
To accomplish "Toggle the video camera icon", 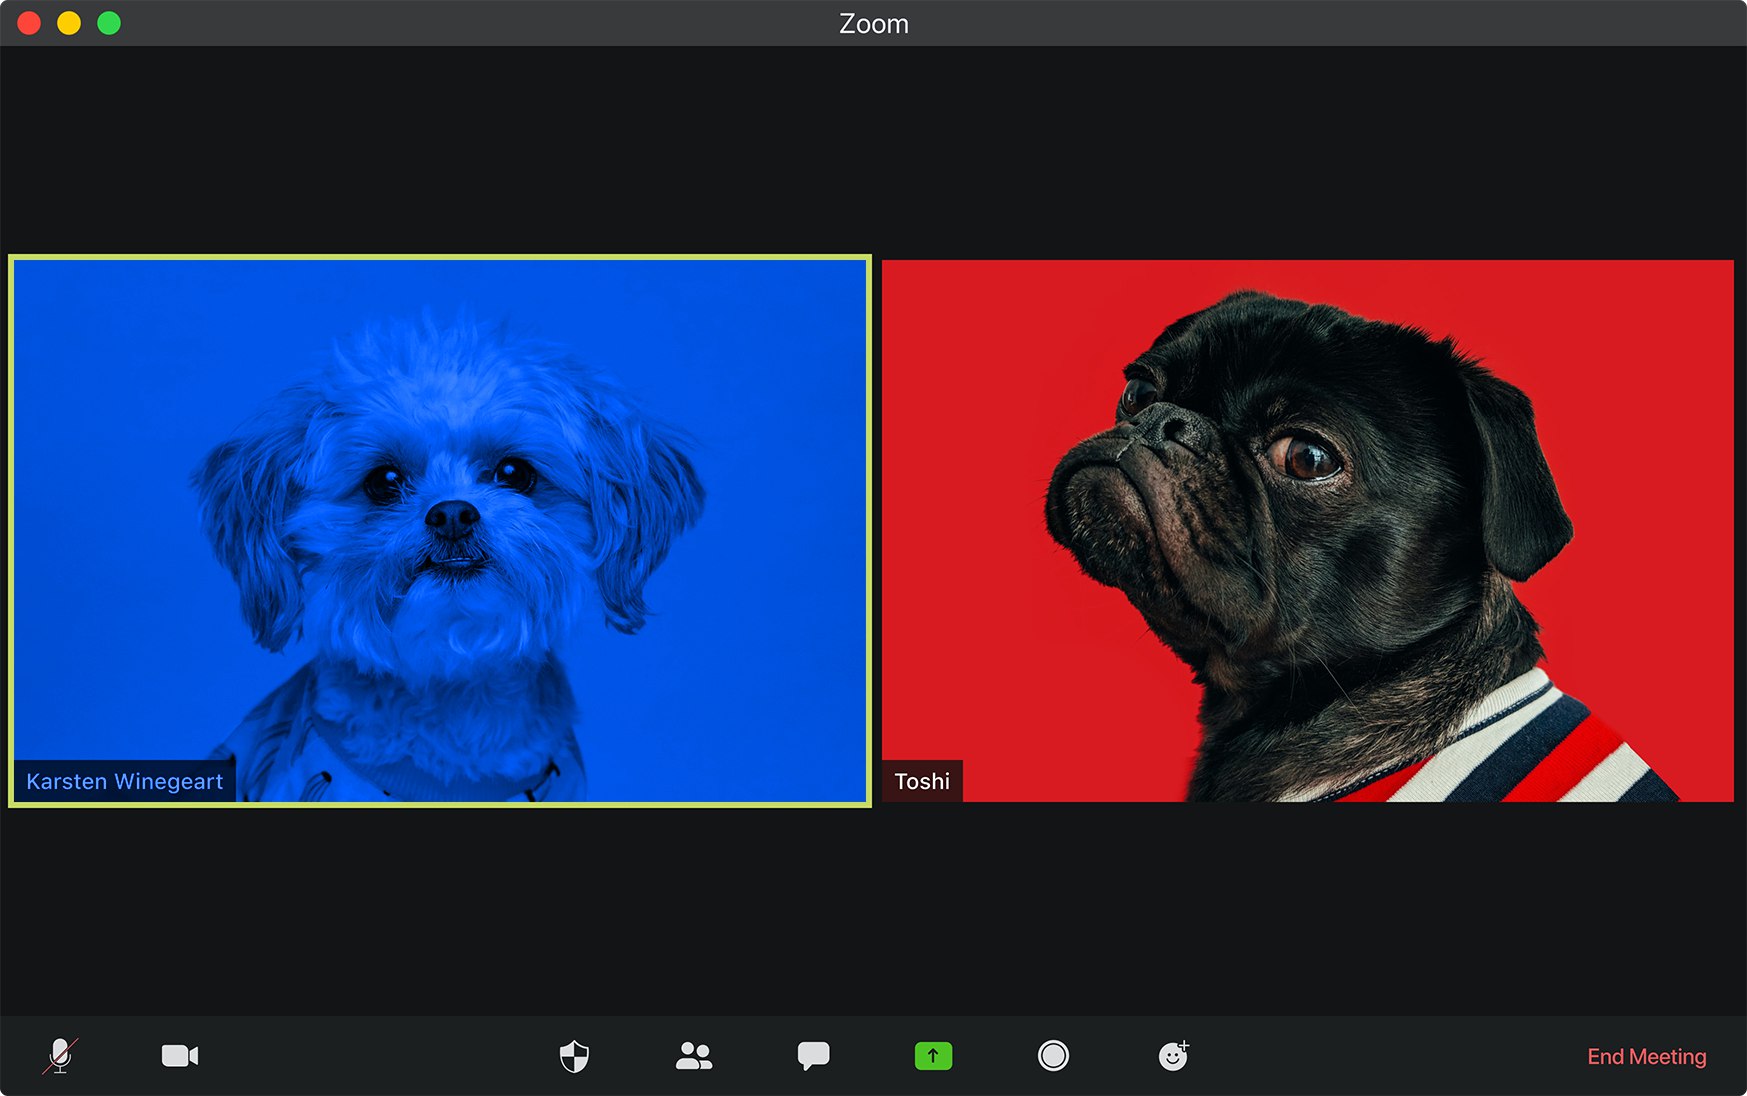I will point(180,1056).
